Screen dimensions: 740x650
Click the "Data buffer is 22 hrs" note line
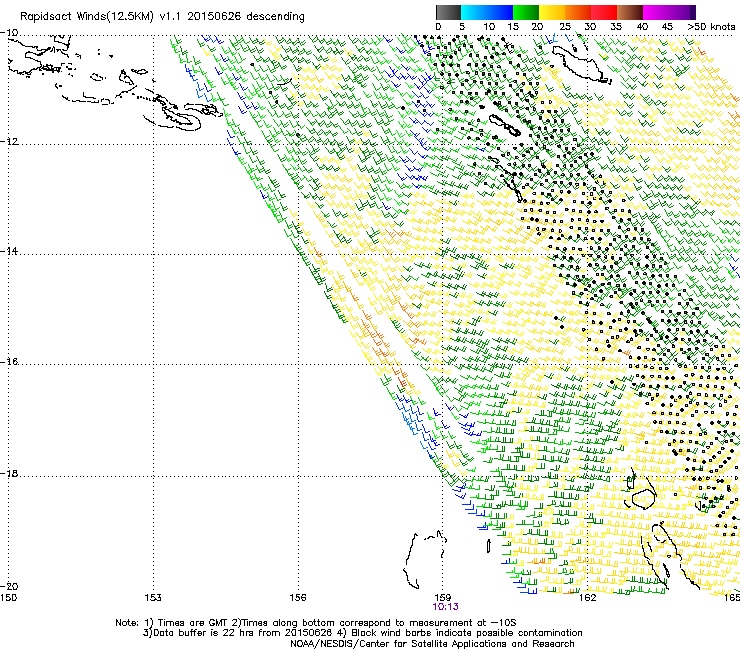[x=362, y=633]
